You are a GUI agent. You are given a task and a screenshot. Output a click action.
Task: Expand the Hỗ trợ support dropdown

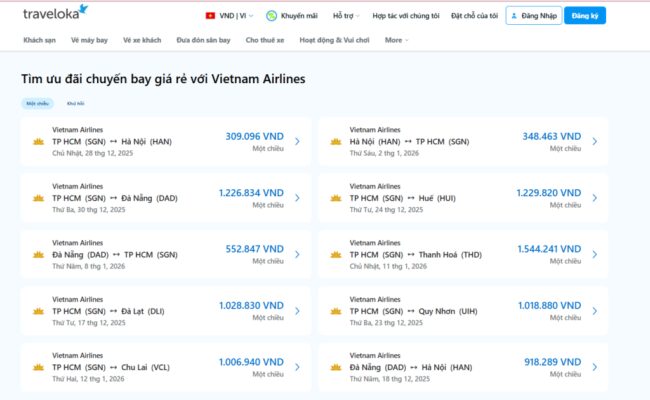coord(345,16)
